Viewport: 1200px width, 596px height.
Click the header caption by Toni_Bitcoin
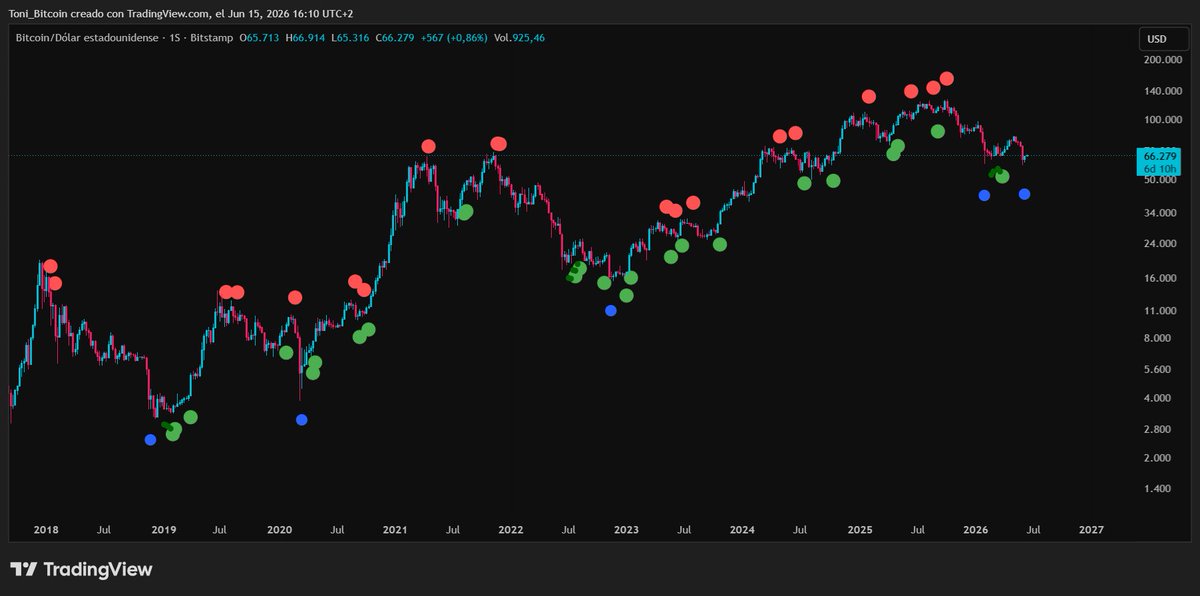182,13
